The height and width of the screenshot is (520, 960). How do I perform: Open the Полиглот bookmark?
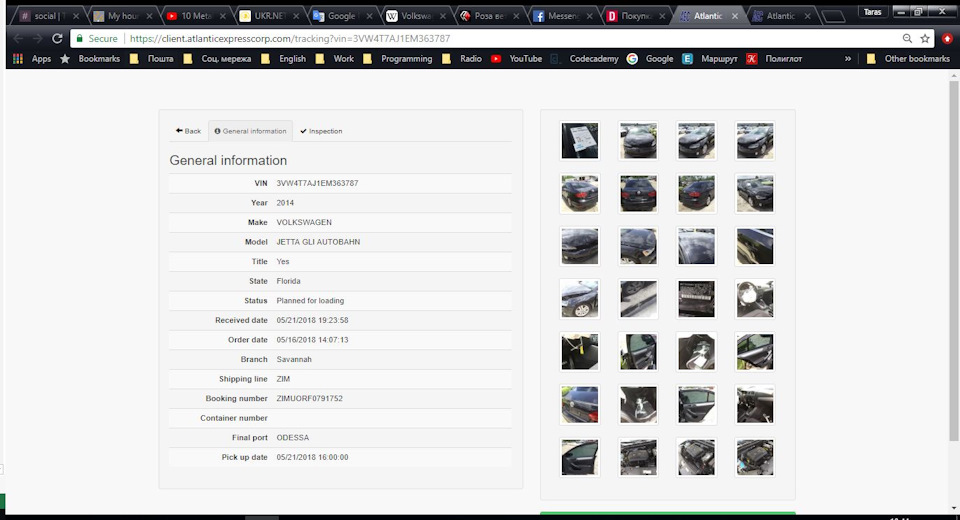(x=774, y=59)
